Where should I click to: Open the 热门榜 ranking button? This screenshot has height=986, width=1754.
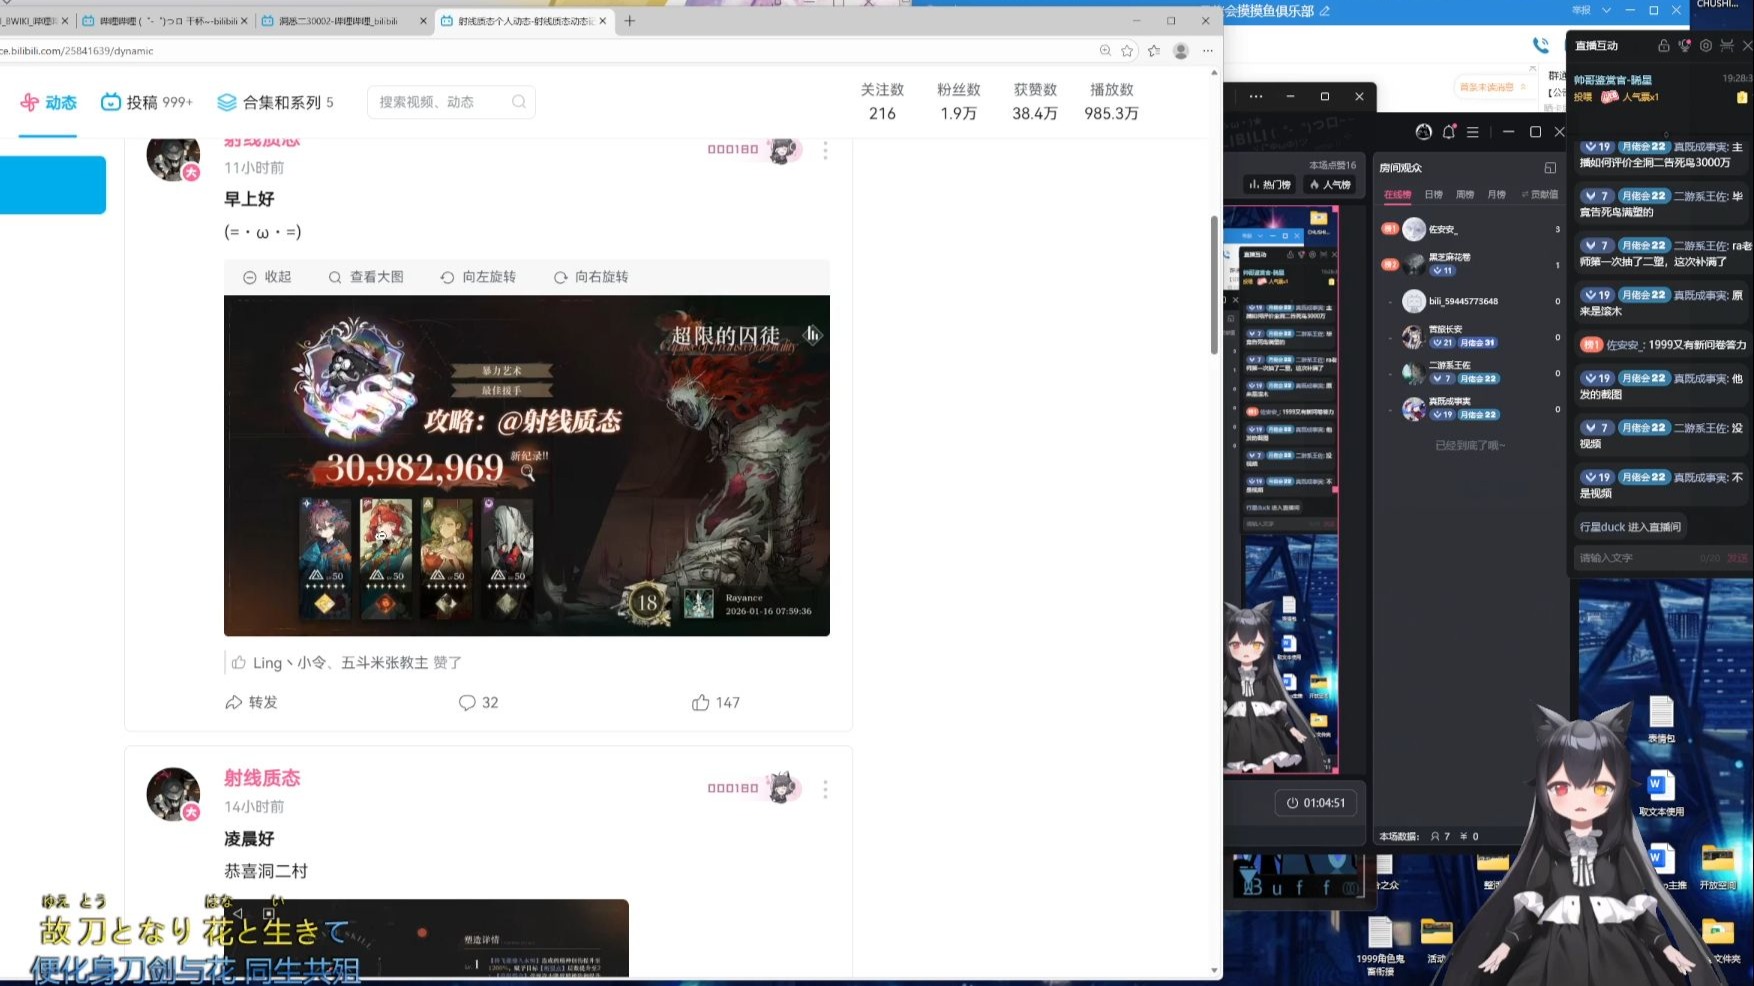(x=1270, y=184)
